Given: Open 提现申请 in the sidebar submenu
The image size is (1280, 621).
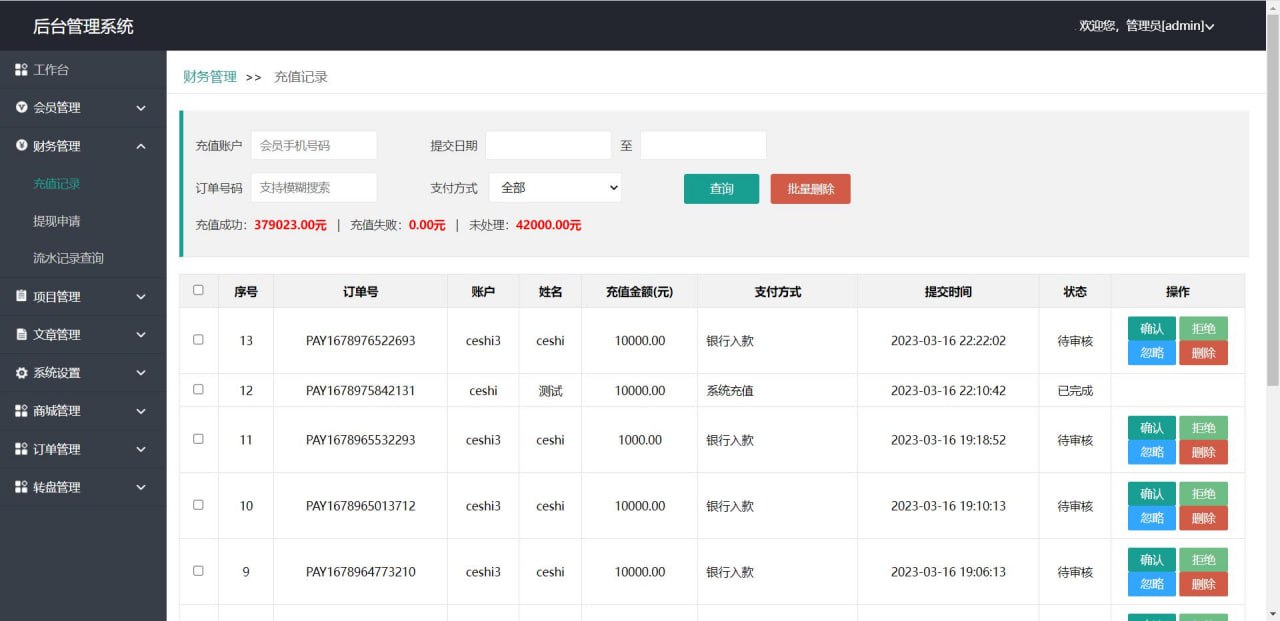Looking at the screenshot, I should (57, 221).
